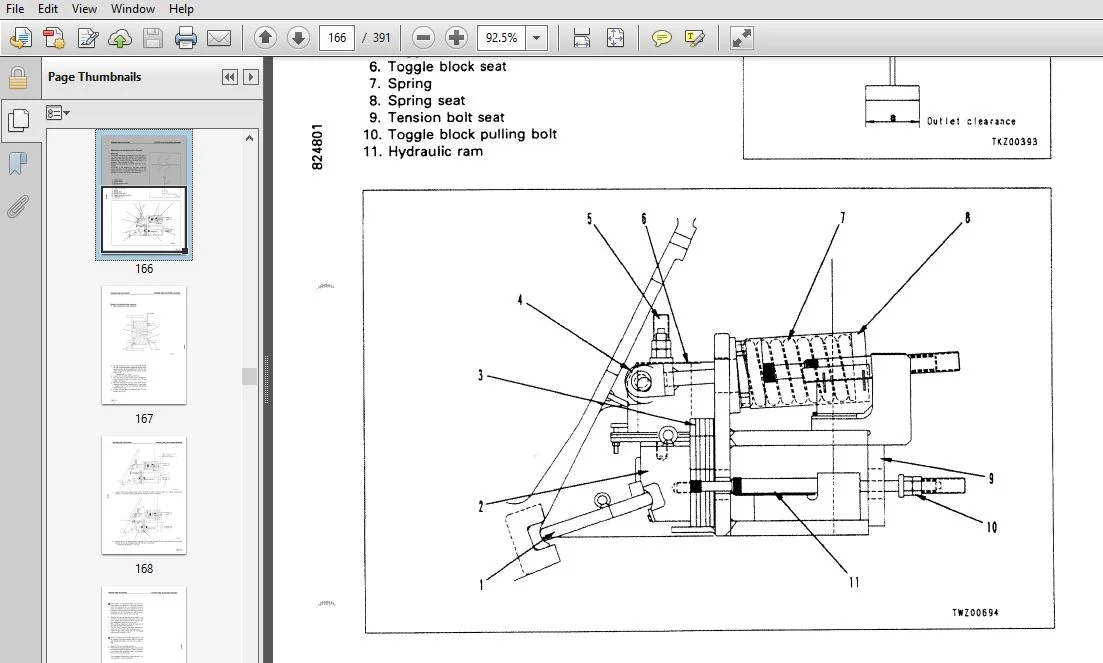
Task: Expand the thumbnails panel with right arrow
Action: [250, 77]
